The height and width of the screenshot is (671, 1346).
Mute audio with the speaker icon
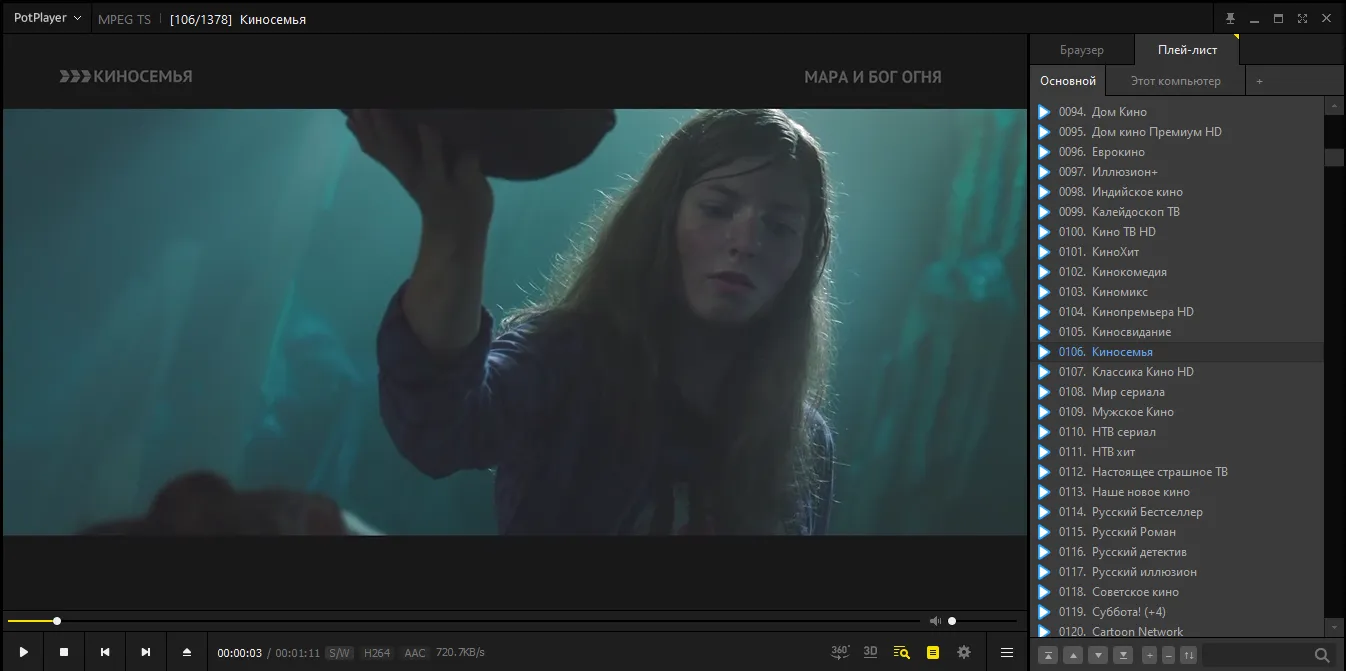935,621
